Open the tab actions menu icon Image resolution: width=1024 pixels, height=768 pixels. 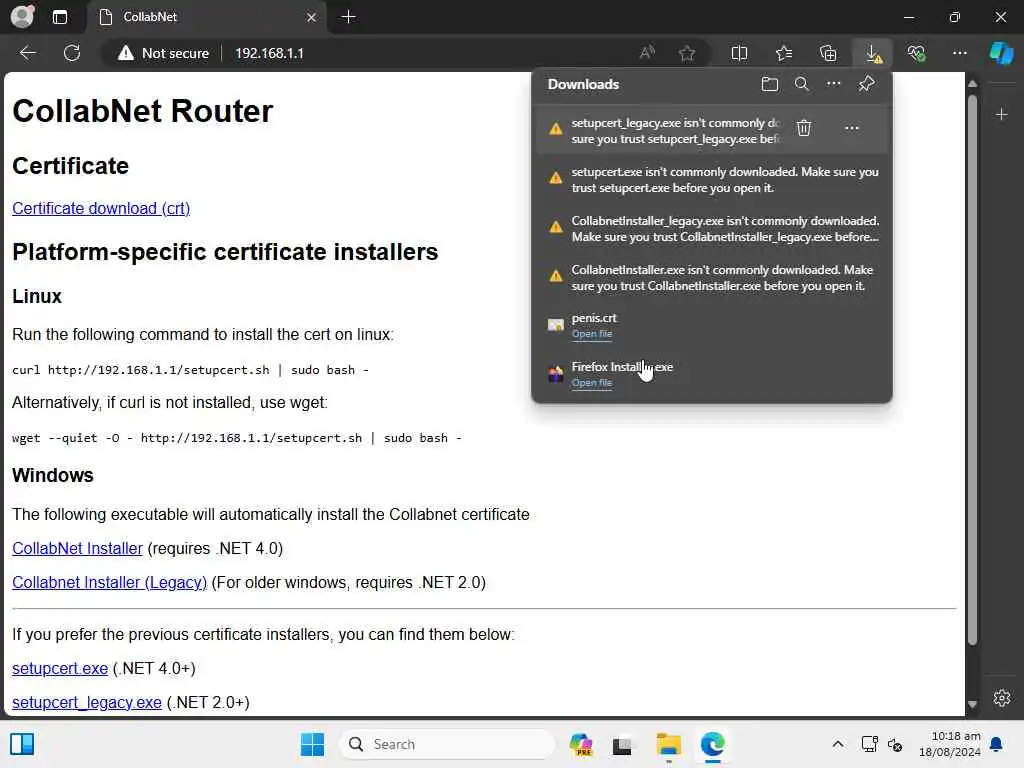click(x=59, y=17)
